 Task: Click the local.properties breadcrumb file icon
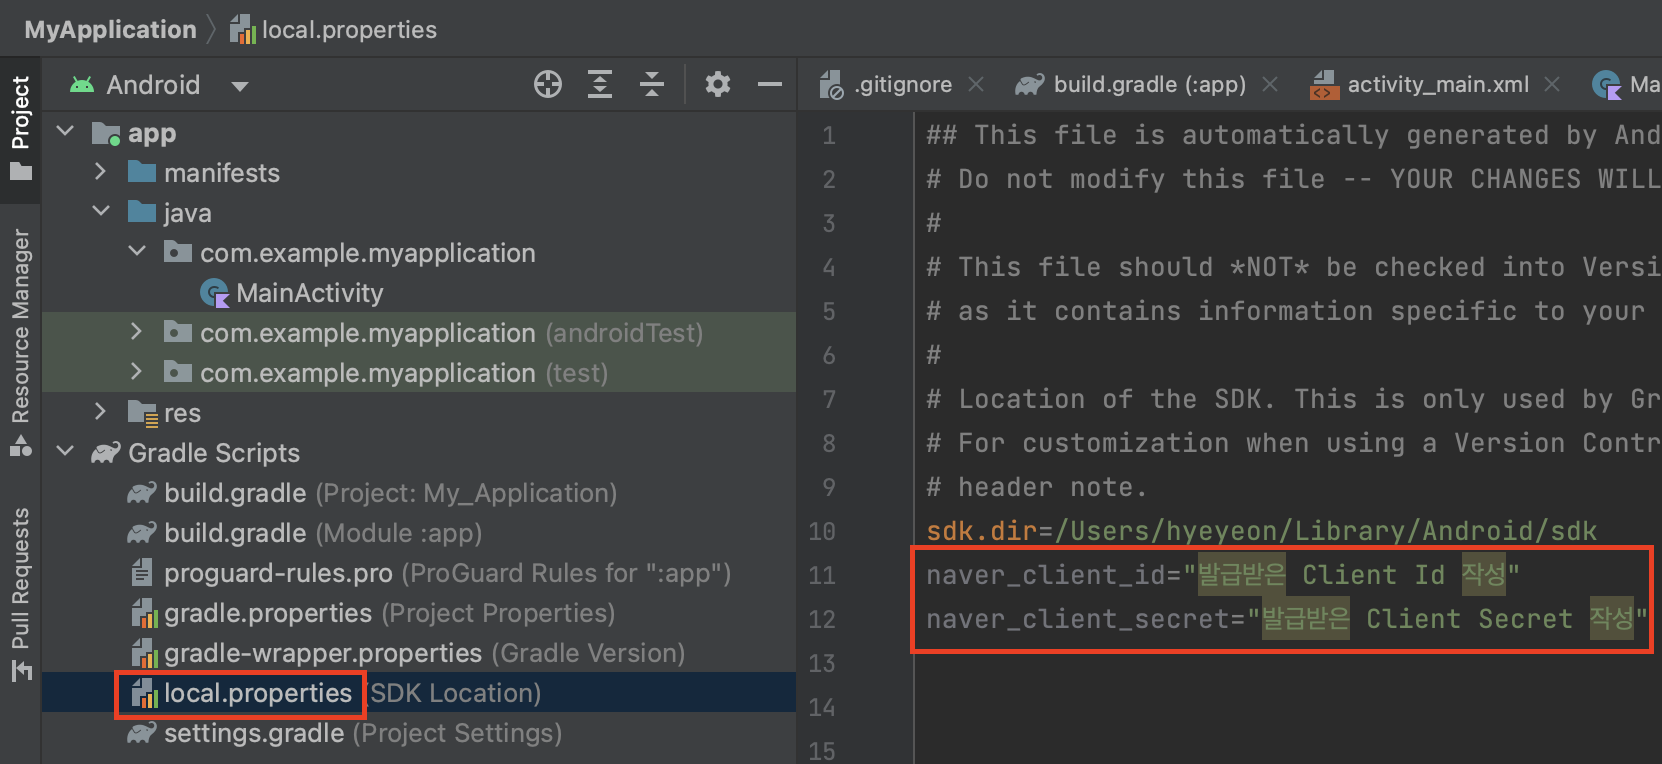tap(243, 30)
